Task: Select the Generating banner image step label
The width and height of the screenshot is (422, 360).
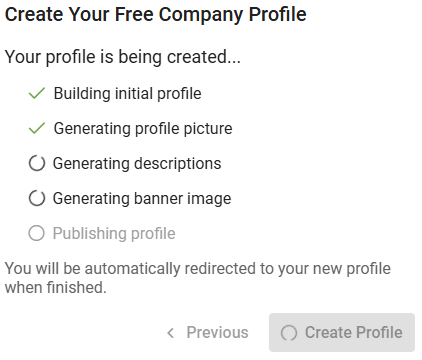Action: (x=142, y=199)
